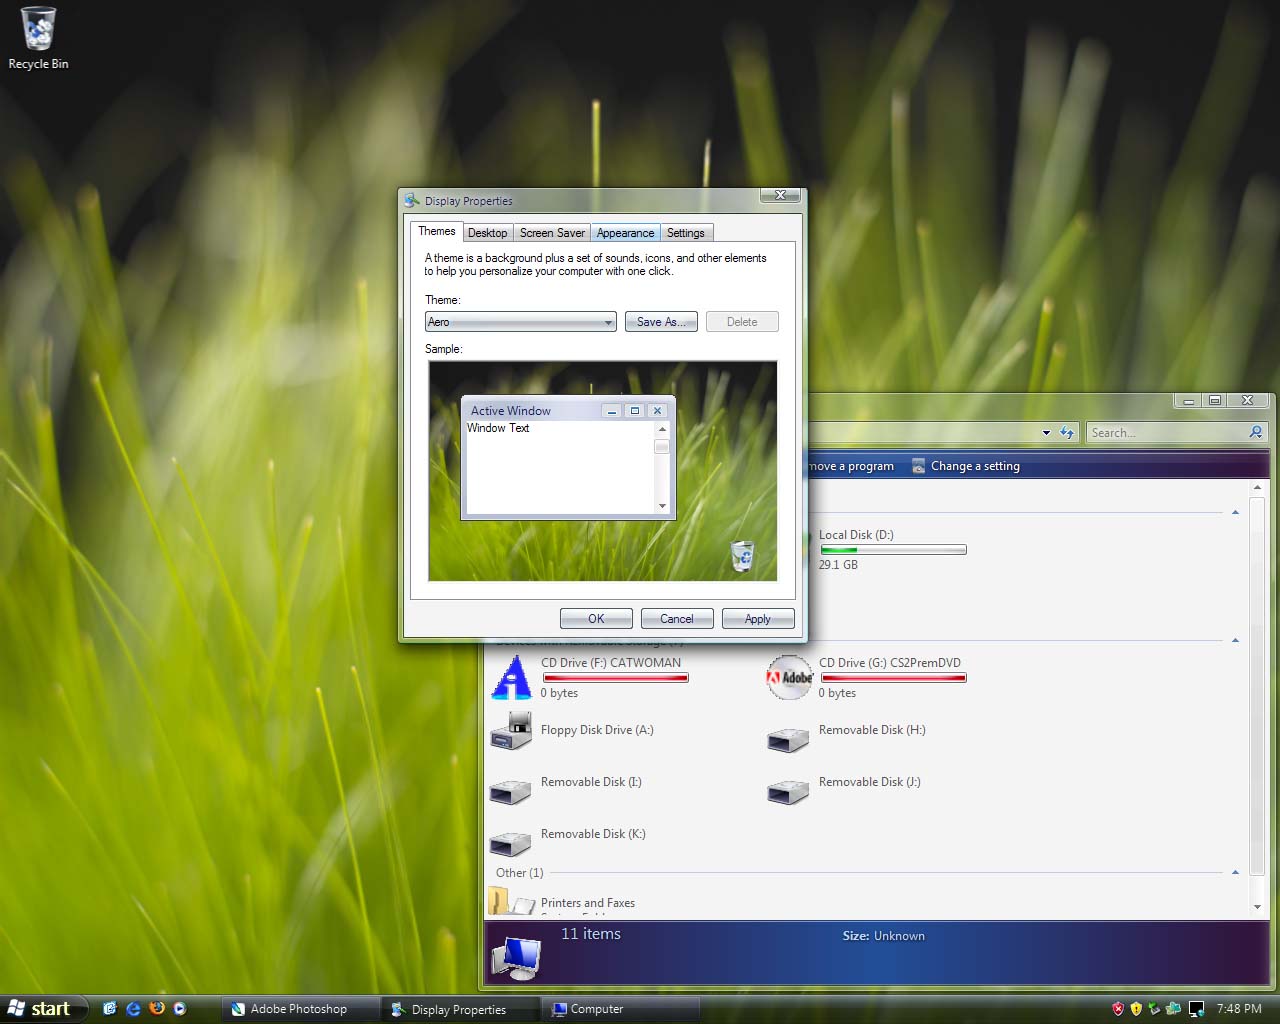Click the refresh icon beside the address bar
Image resolution: width=1280 pixels, height=1024 pixels.
(1067, 433)
